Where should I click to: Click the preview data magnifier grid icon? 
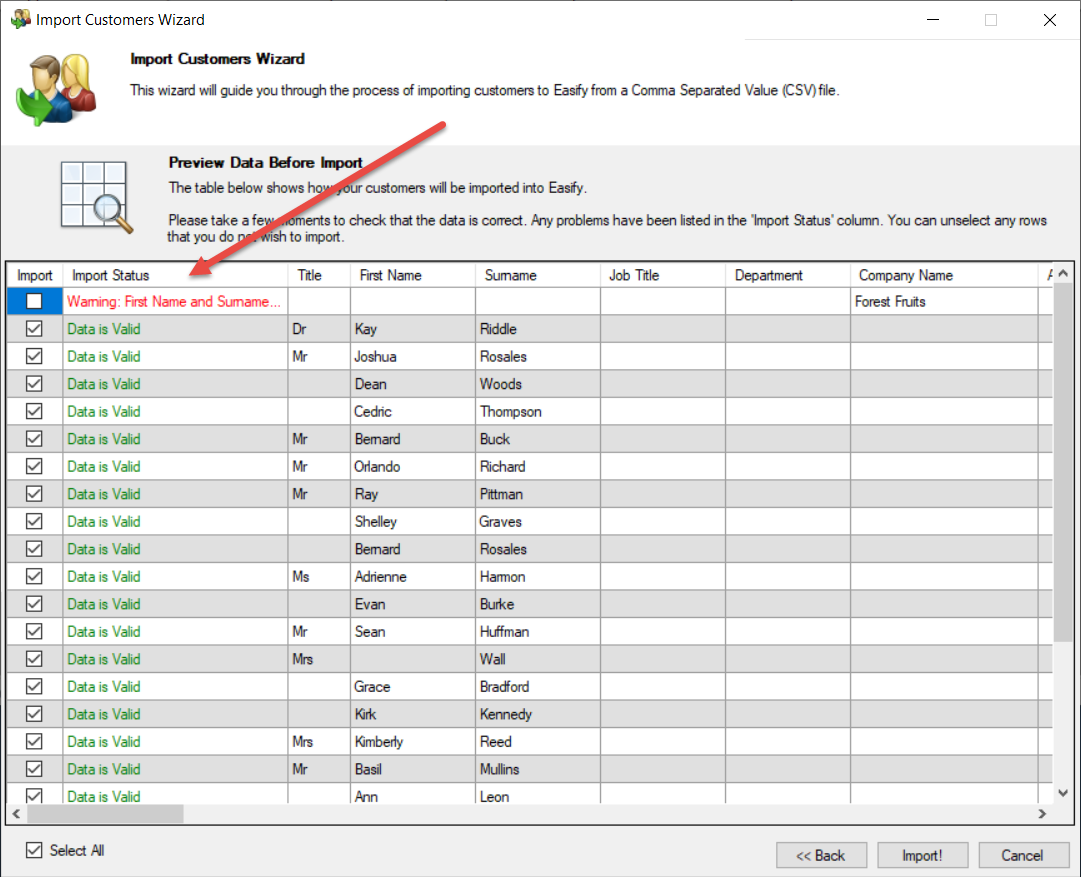pyautogui.click(x=96, y=195)
